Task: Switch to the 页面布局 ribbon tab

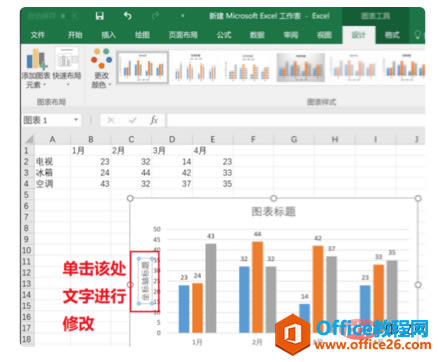Action: pos(183,35)
